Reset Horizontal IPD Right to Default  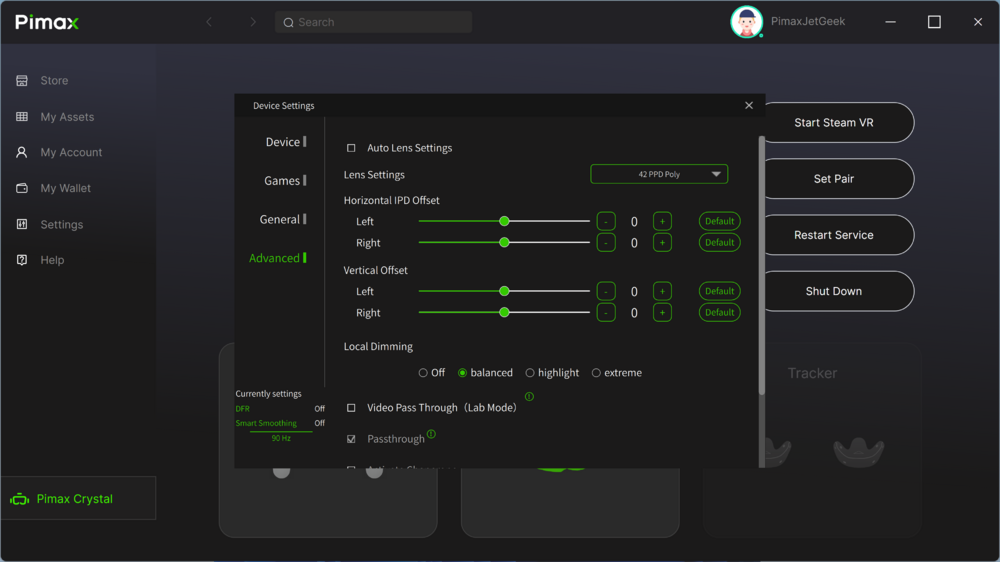point(719,242)
